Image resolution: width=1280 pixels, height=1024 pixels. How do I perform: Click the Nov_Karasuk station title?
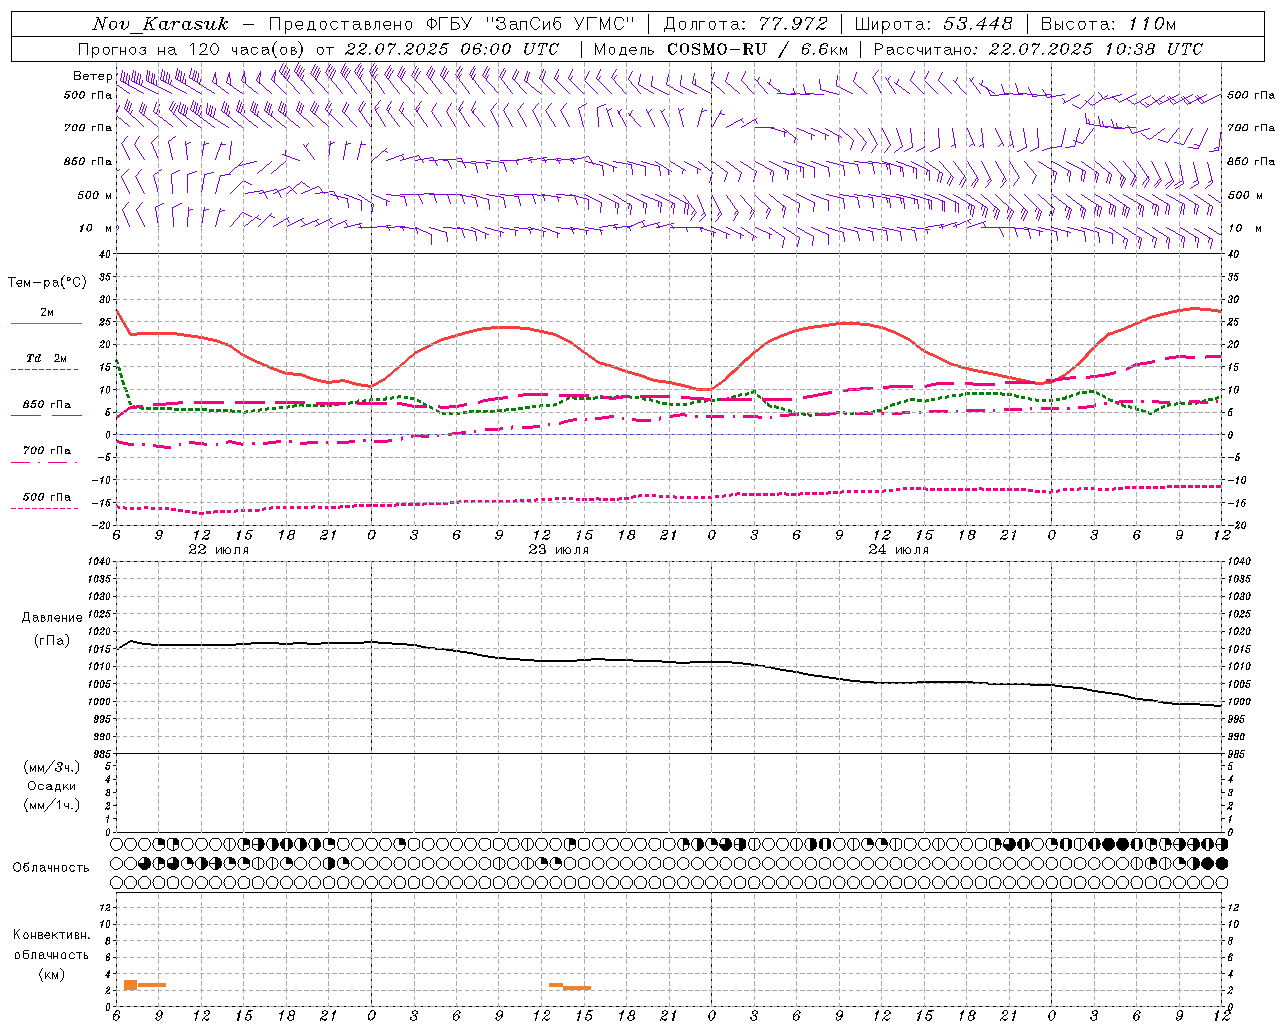point(160,24)
